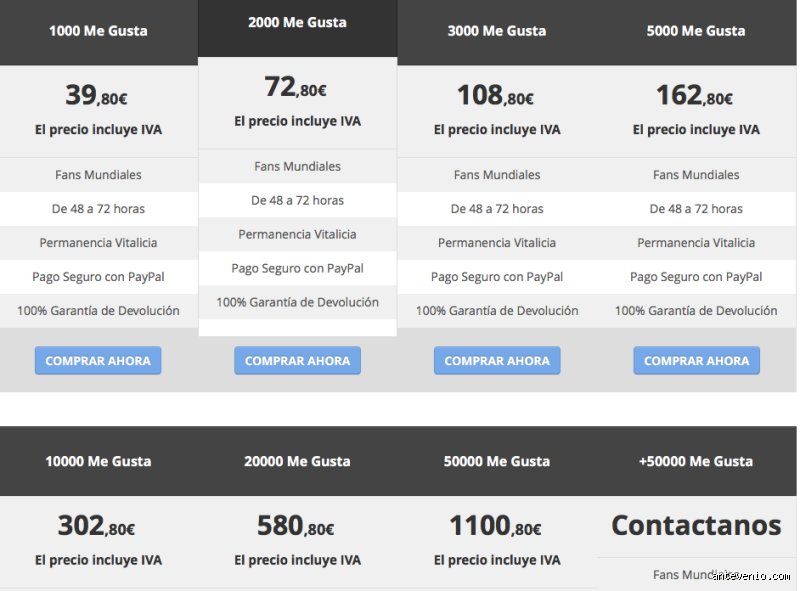Select the 5000 Me Gusta plan header
This screenshot has height=591, width=800.
point(696,31)
